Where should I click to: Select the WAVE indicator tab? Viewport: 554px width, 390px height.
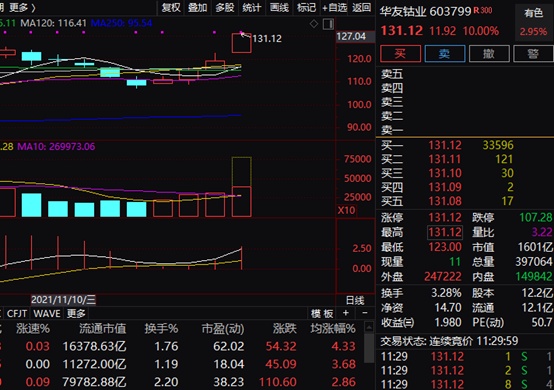point(47,313)
